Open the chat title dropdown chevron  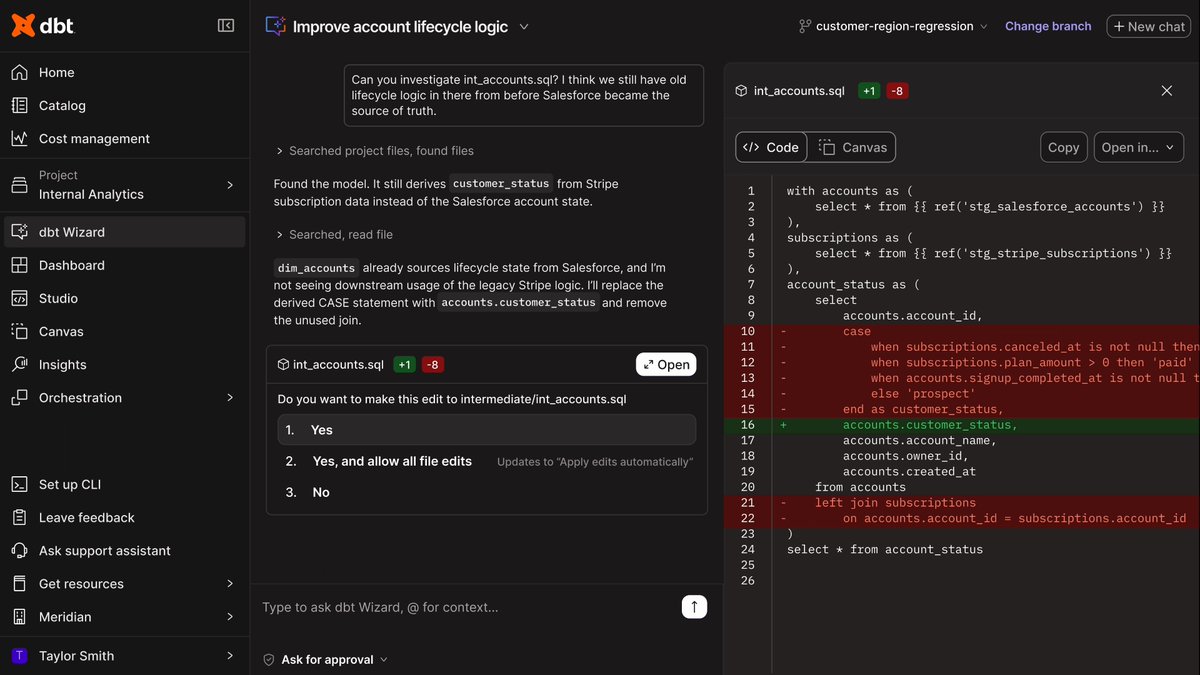click(524, 27)
